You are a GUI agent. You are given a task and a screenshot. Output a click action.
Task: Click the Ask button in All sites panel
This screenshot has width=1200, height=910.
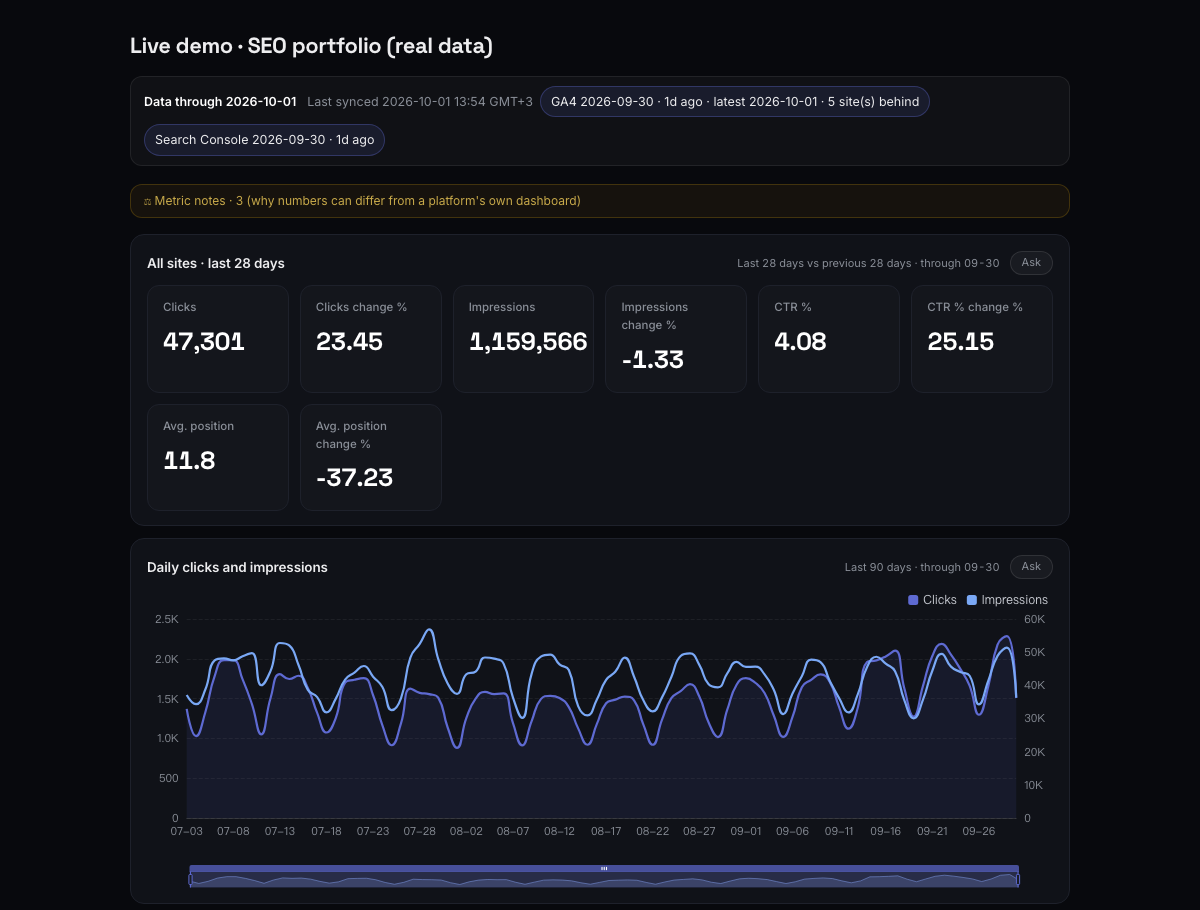[x=1031, y=263]
